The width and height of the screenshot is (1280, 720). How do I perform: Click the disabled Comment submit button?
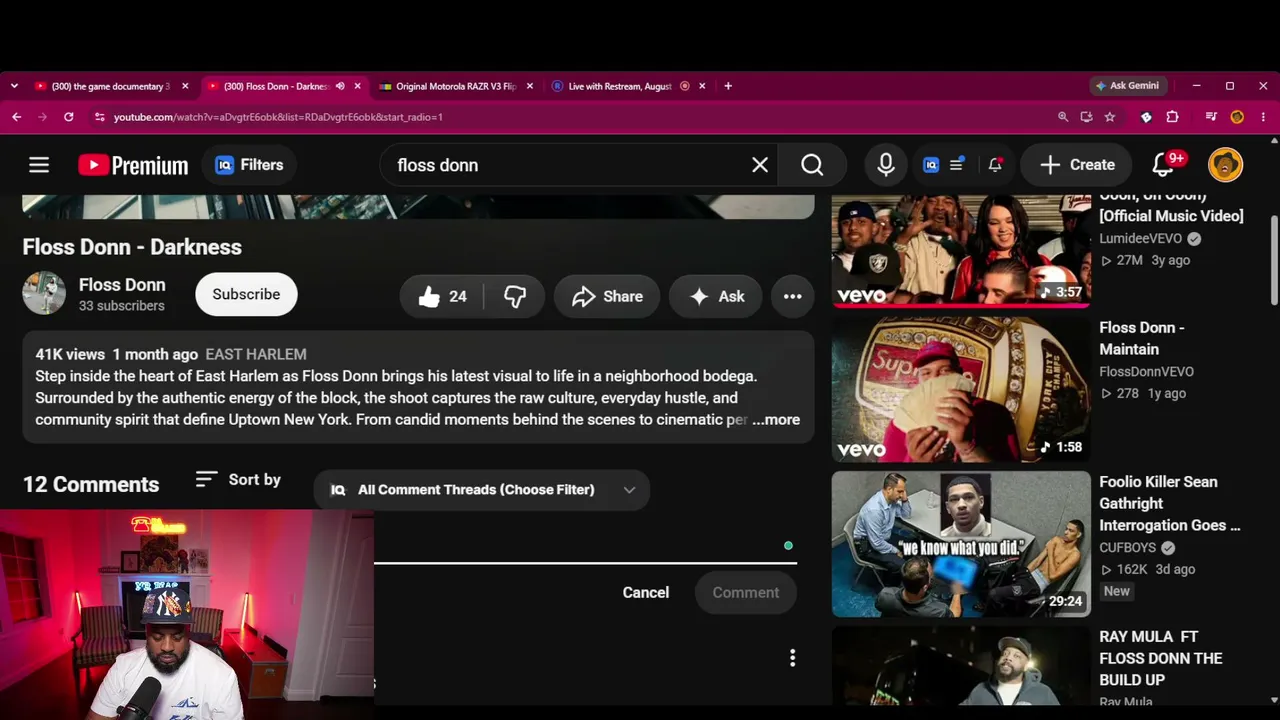[746, 592]
